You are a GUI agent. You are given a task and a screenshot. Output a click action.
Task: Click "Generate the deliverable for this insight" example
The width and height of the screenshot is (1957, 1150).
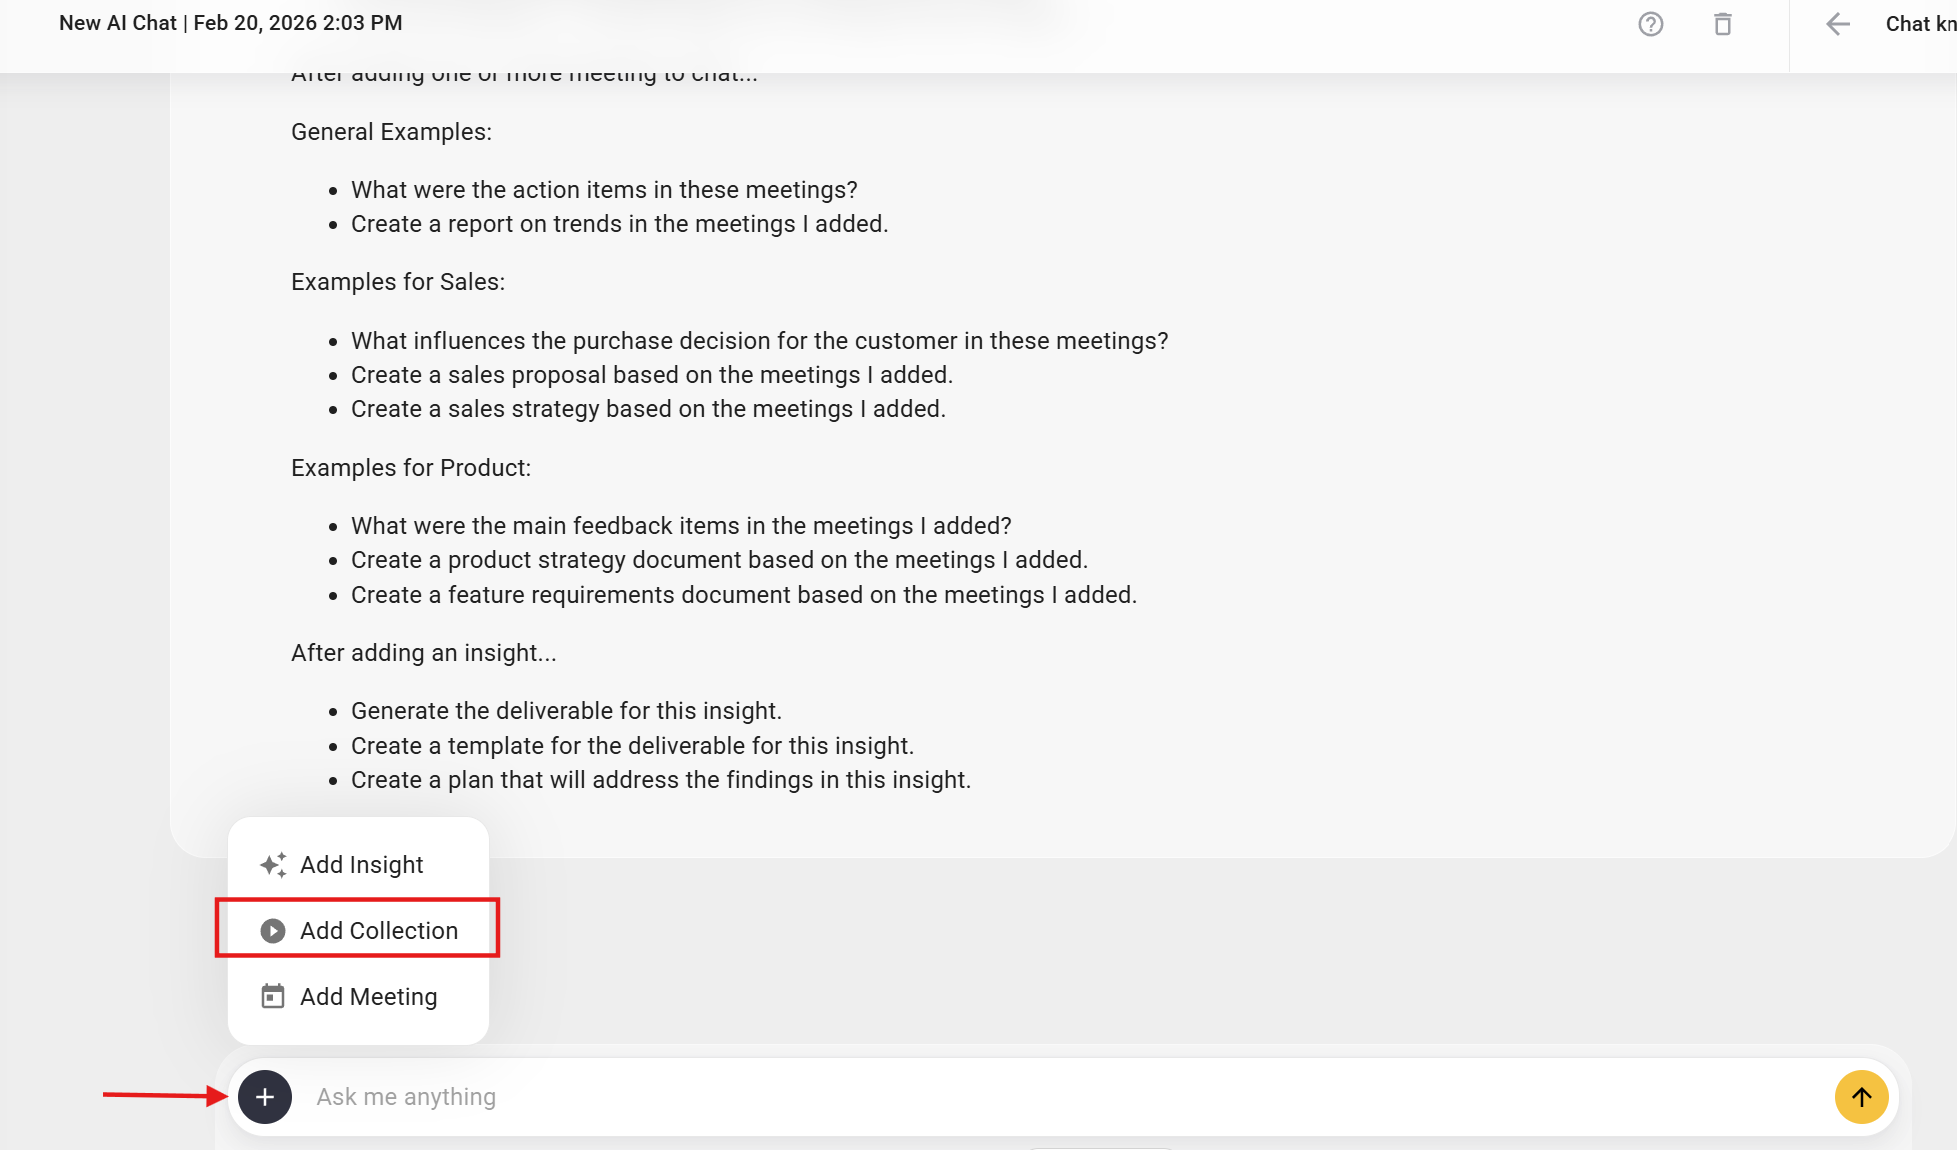(566, 711)
